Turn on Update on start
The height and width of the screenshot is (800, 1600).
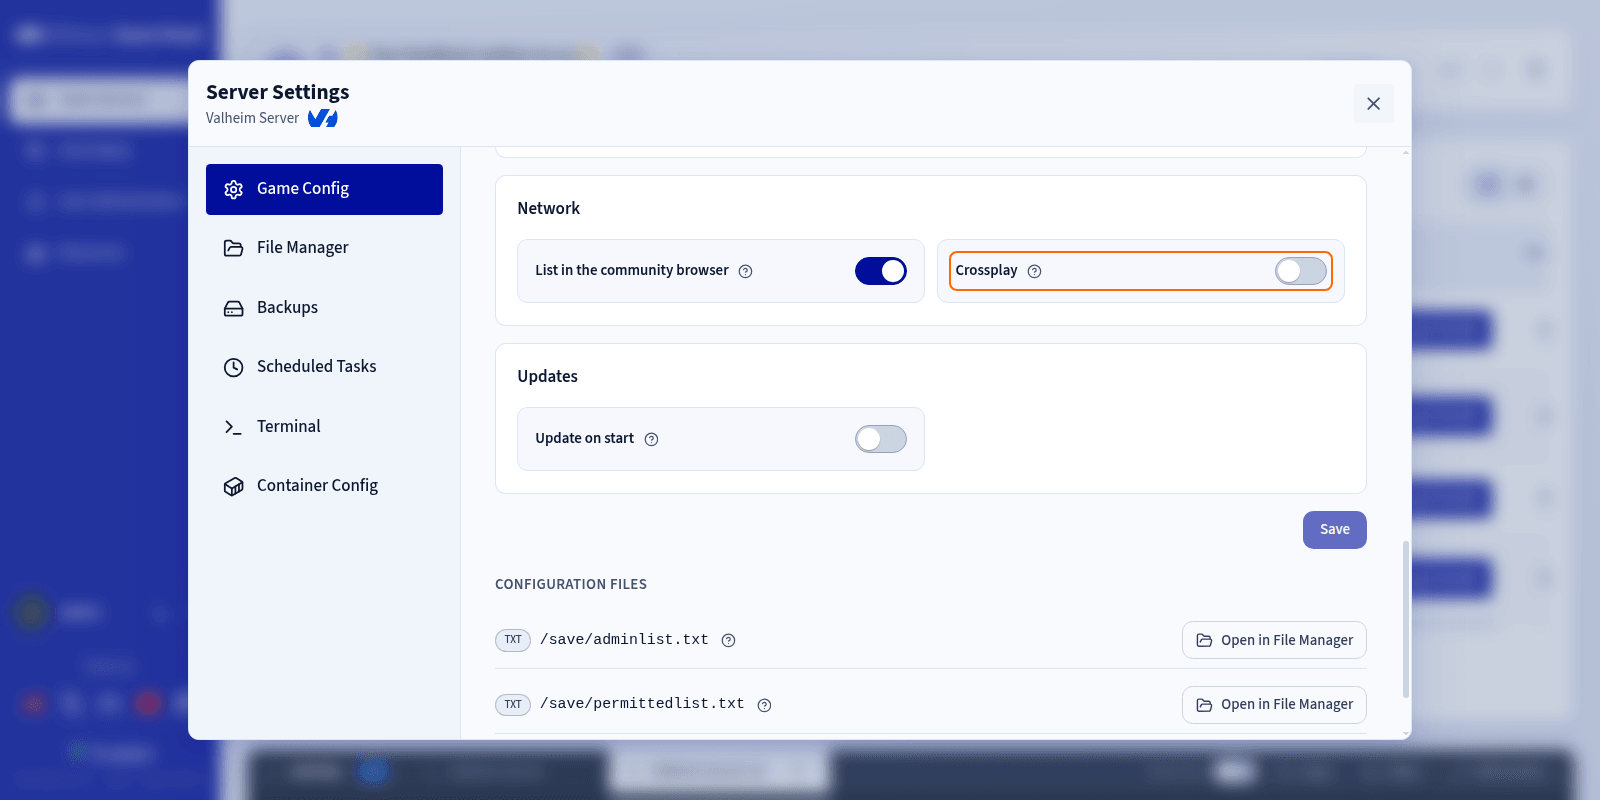(881, 439)
